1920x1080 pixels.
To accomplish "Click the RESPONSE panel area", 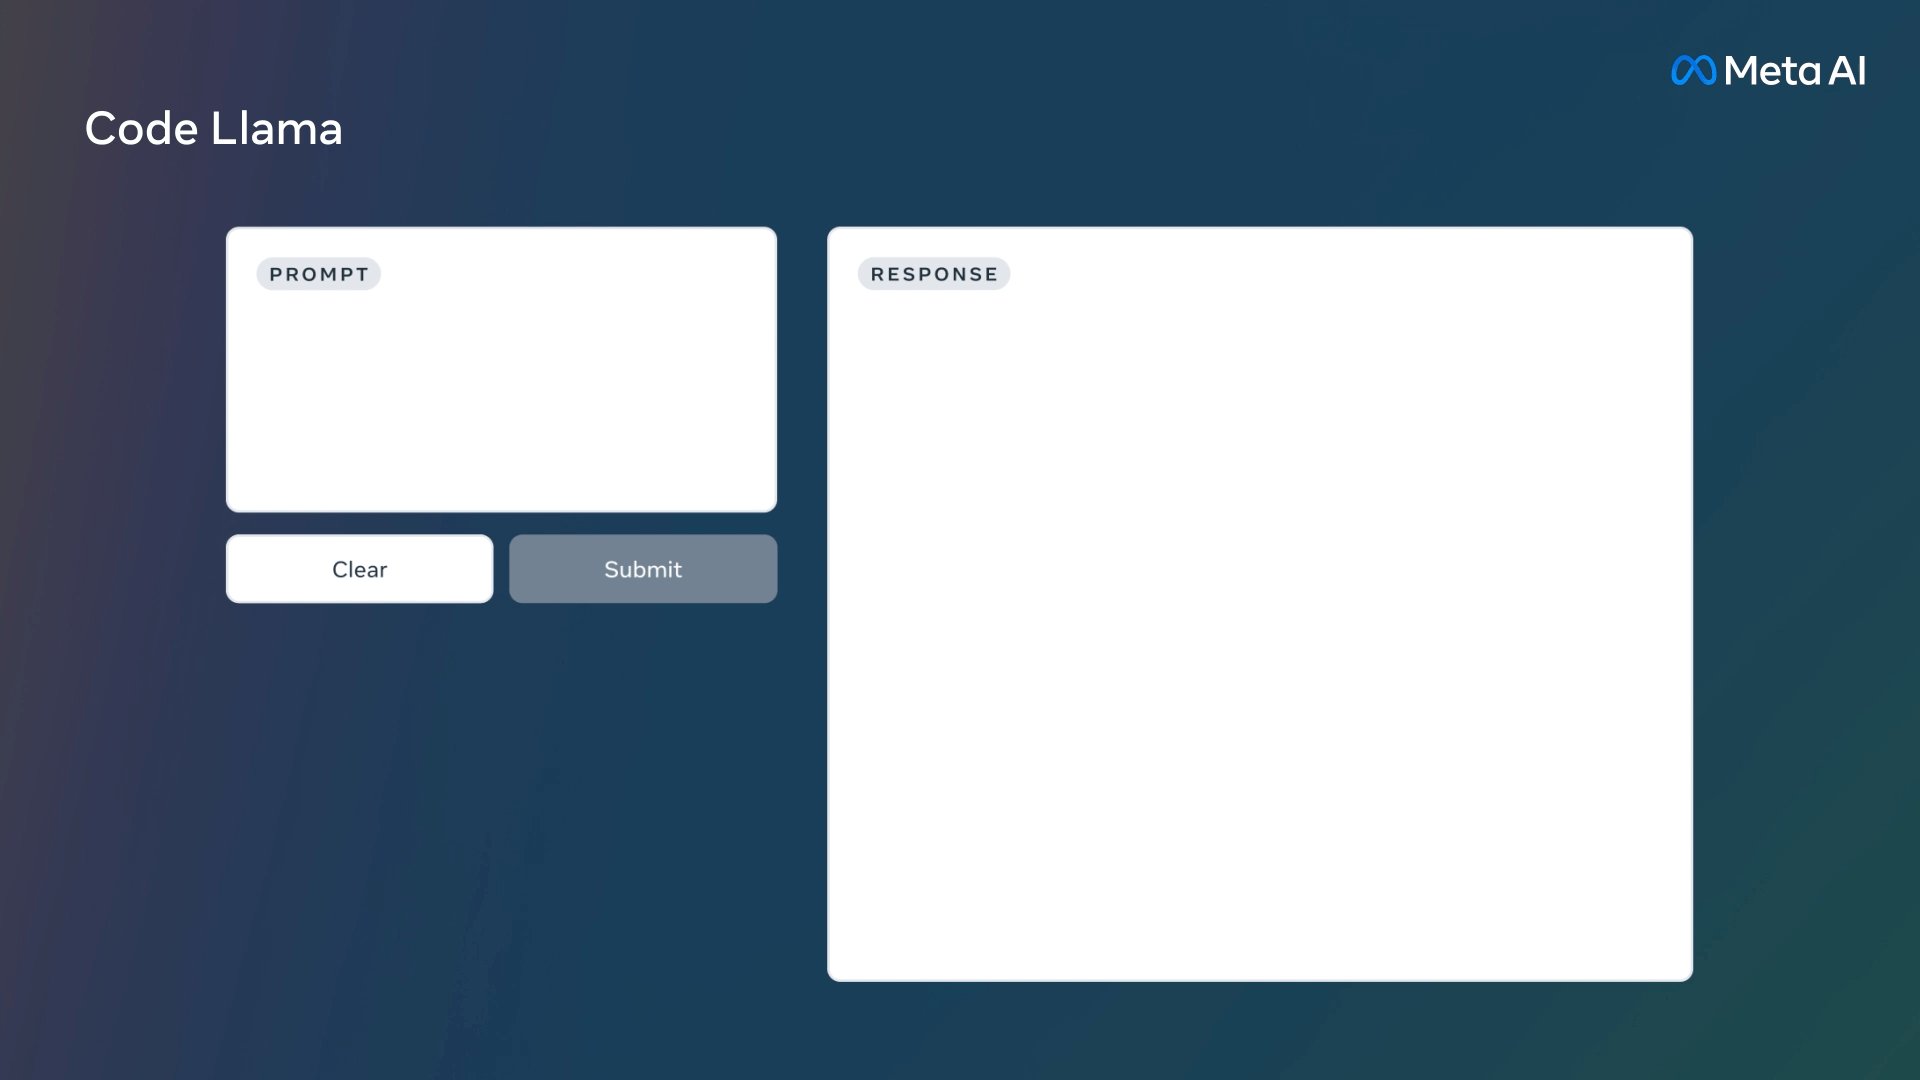I will tap(1261, 604).
